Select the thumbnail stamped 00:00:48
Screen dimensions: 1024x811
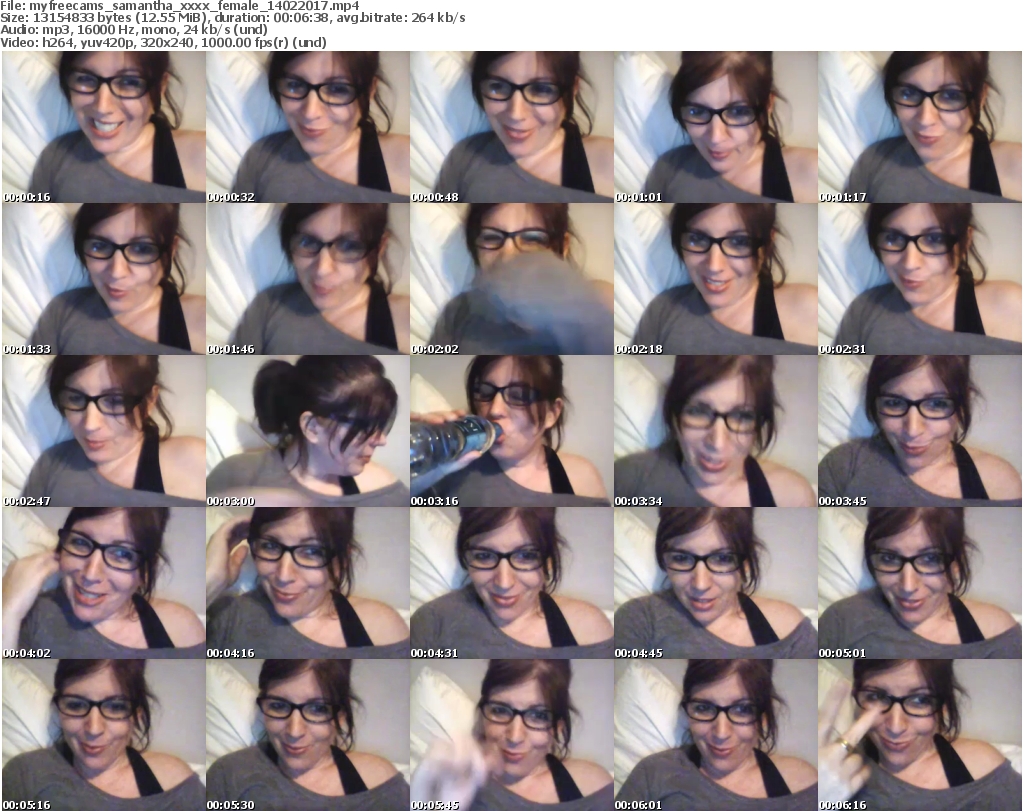511,127
